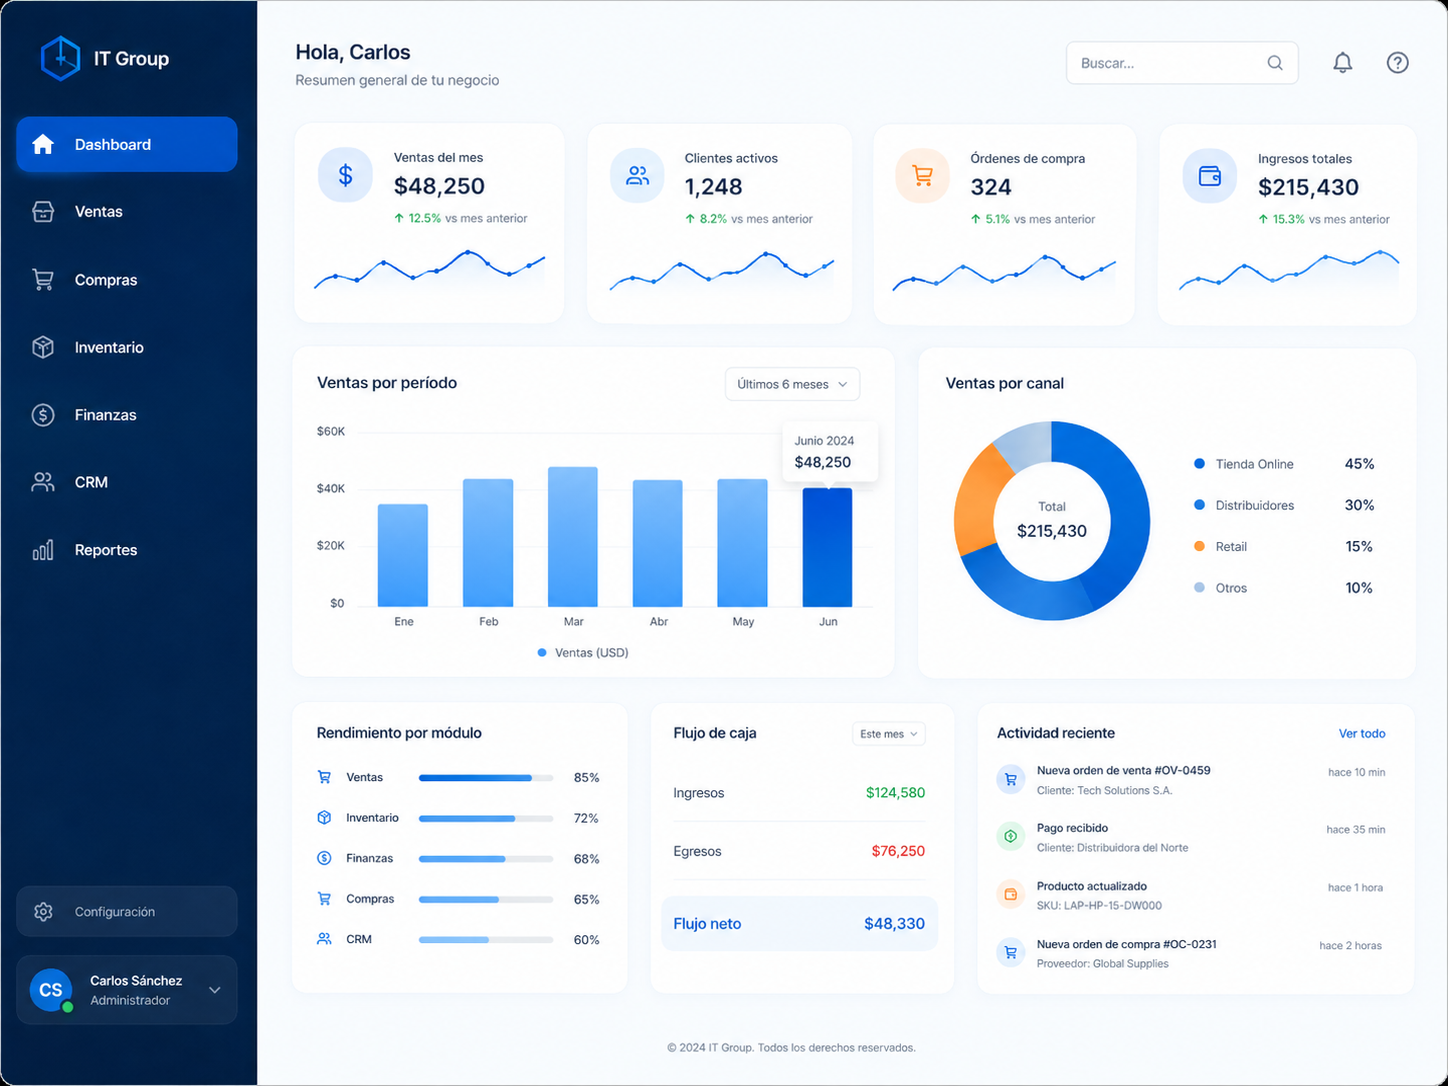Click the people icon beside CRM in Rendimiento
The height and width of the screenshot is (1086, 1448).
[324, 939]
